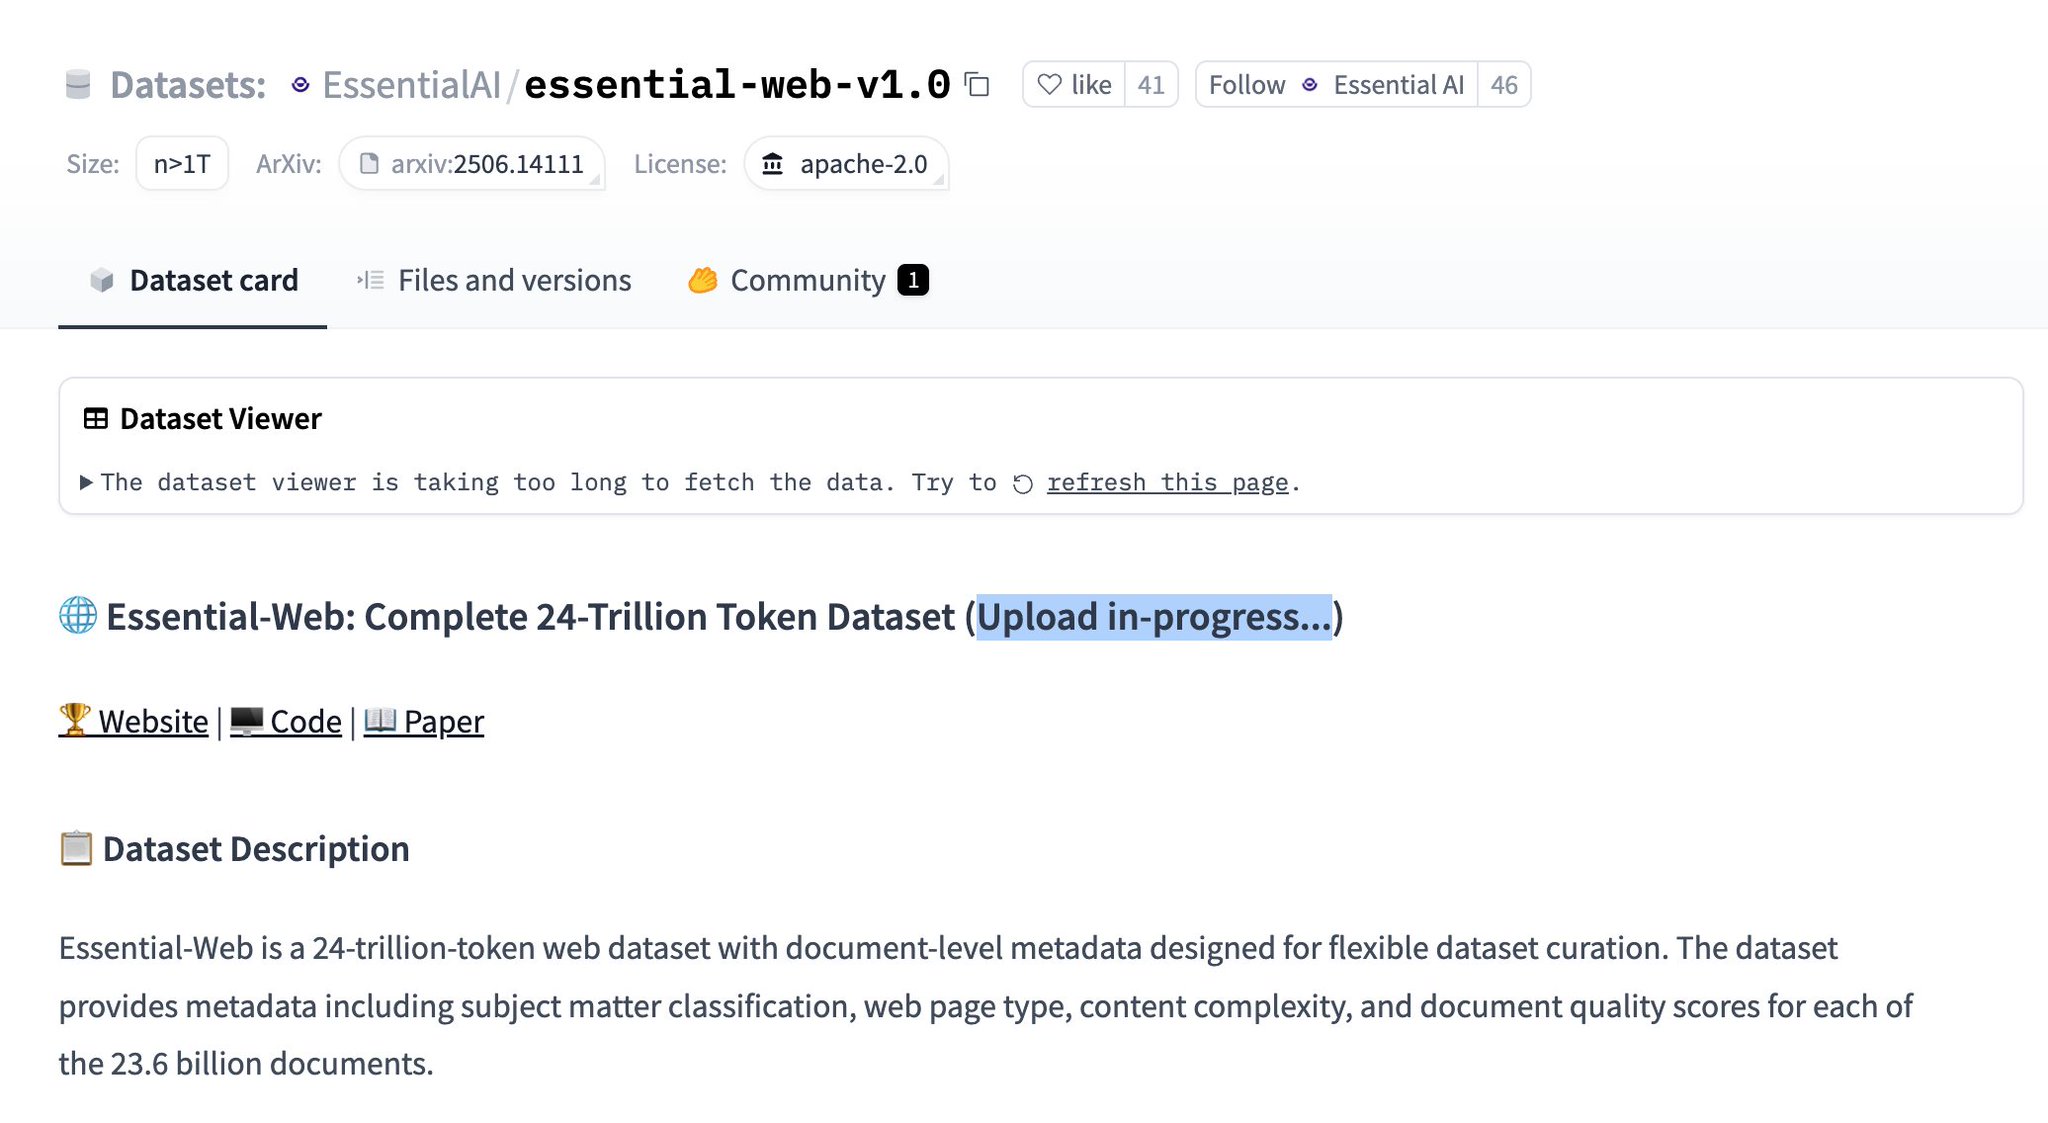Click the Files and versions list icon
Viewport: 2048px width, 1123px height.
point(370,281)
